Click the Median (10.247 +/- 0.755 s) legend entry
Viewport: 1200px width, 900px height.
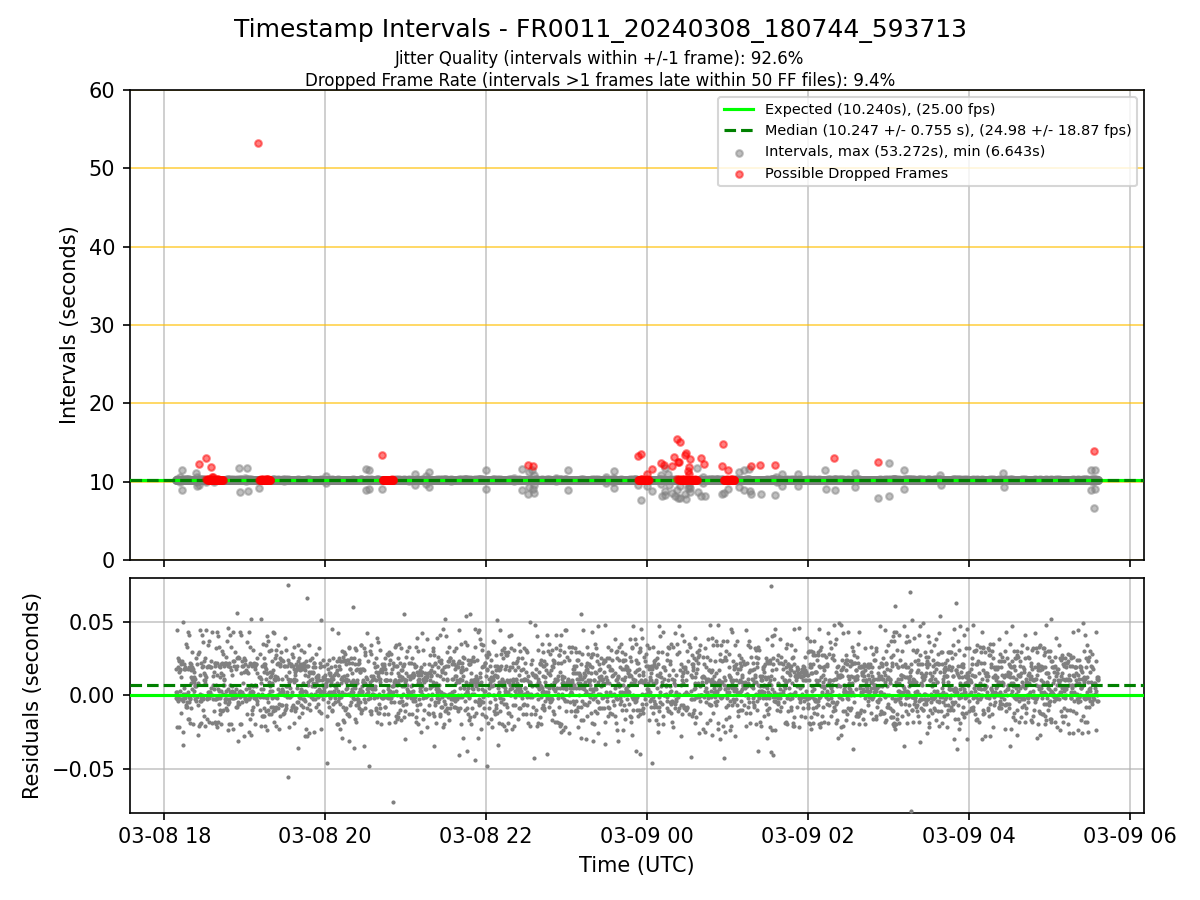point(948,130)
